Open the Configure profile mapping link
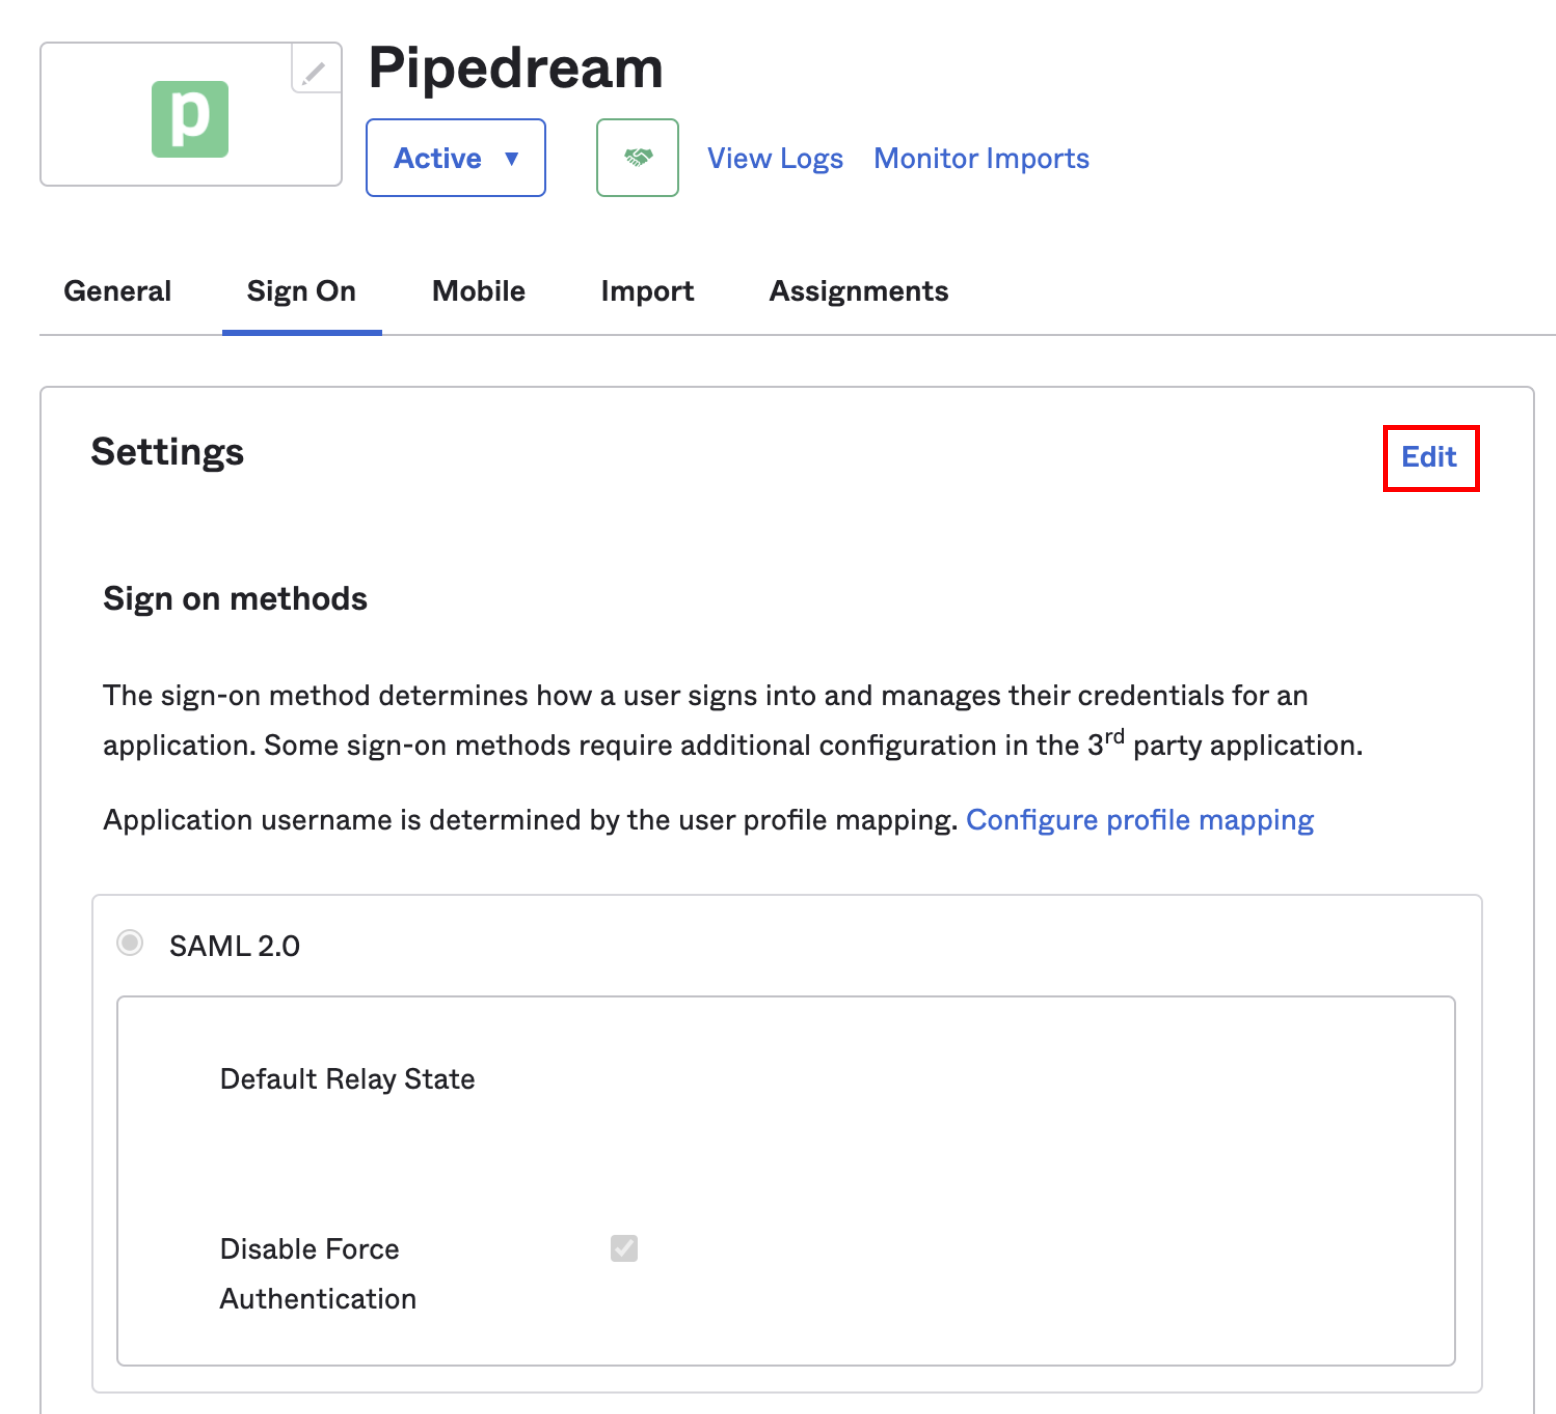 pos(1139,820)
